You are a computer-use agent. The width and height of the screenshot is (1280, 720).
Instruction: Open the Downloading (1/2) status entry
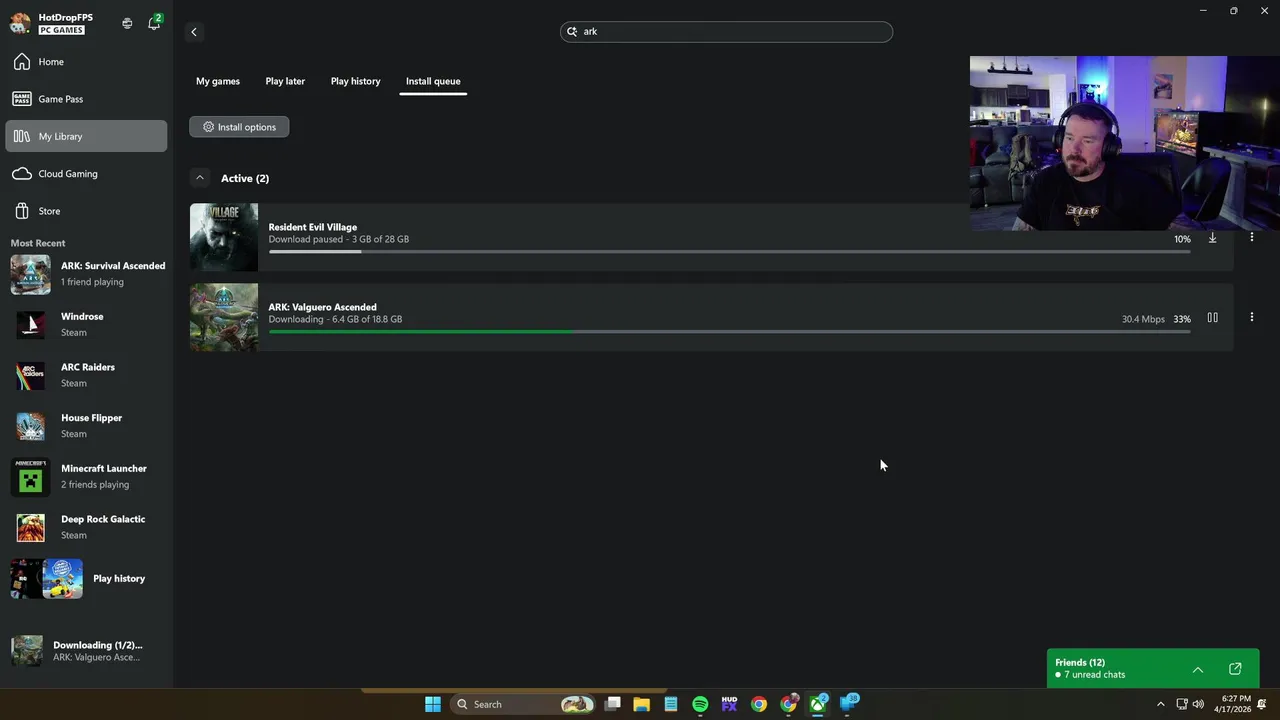pos(86,651)
